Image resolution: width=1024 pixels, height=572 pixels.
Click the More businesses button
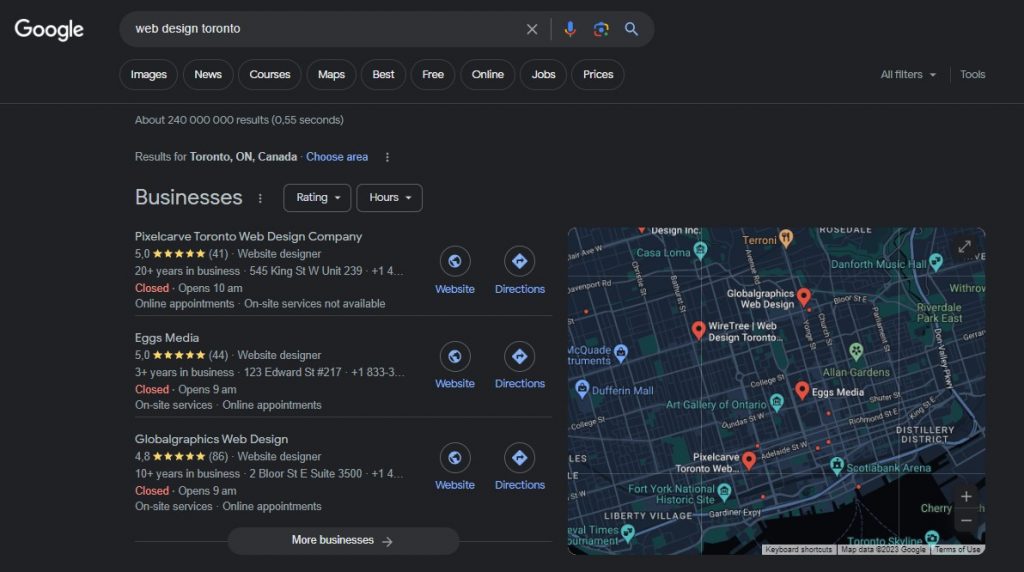(343, 541)
